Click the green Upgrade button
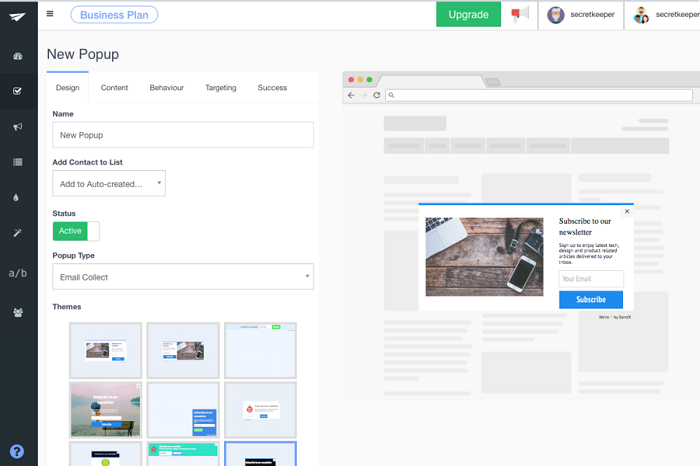The image size is (700, 466). pos(468,14)
